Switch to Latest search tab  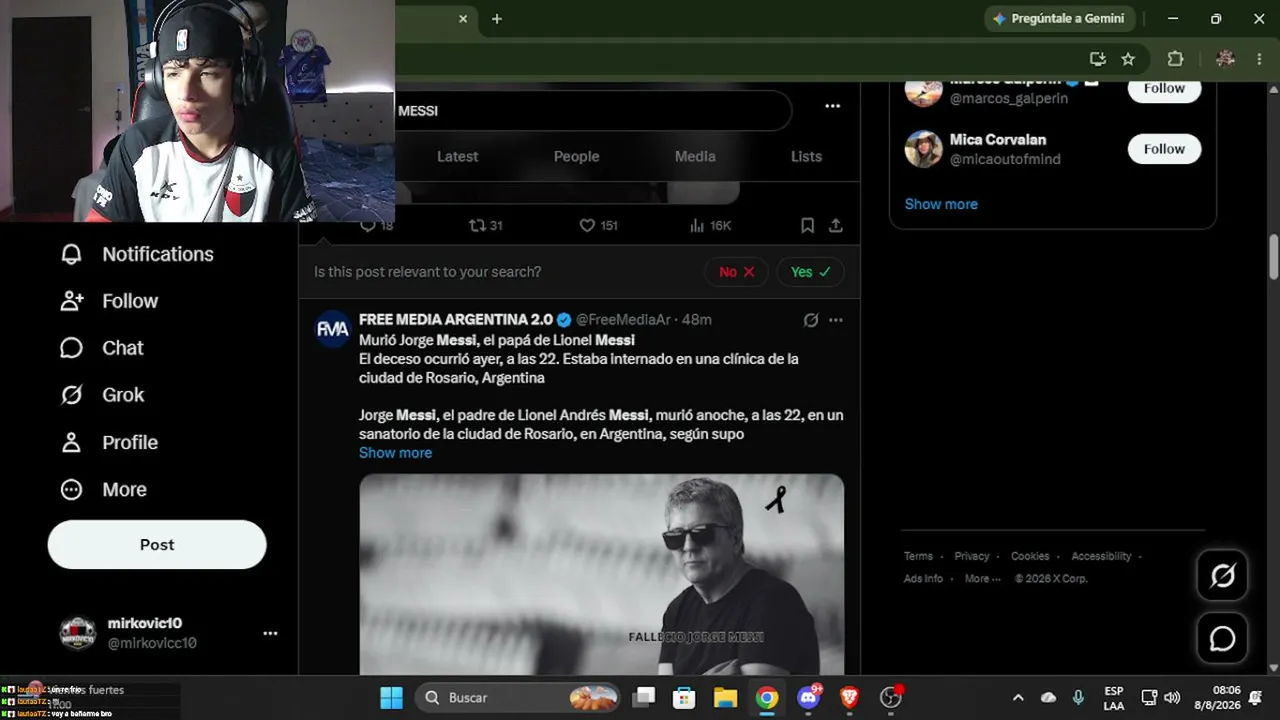point(458,156)
